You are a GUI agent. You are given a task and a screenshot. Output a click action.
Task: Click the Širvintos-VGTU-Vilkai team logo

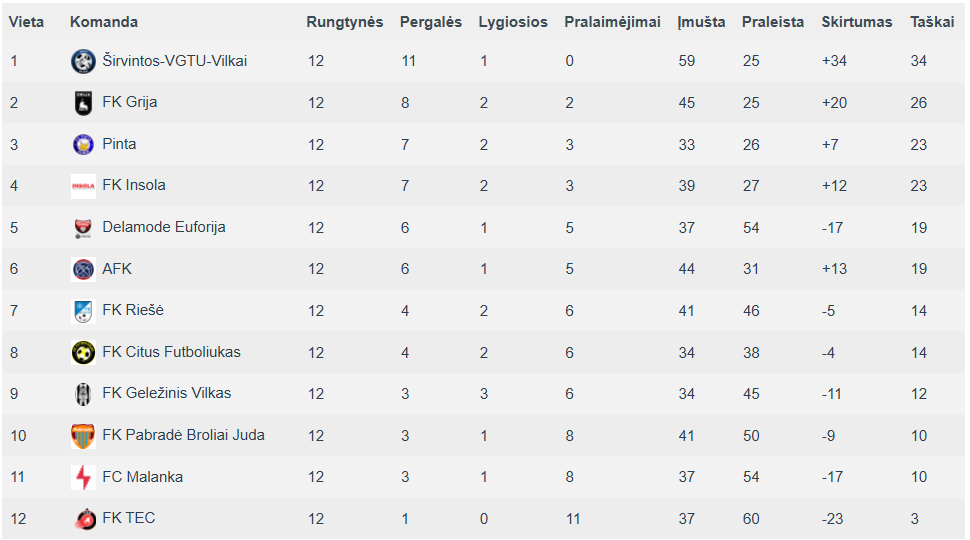pyautogui.click(x=83, y=61)
